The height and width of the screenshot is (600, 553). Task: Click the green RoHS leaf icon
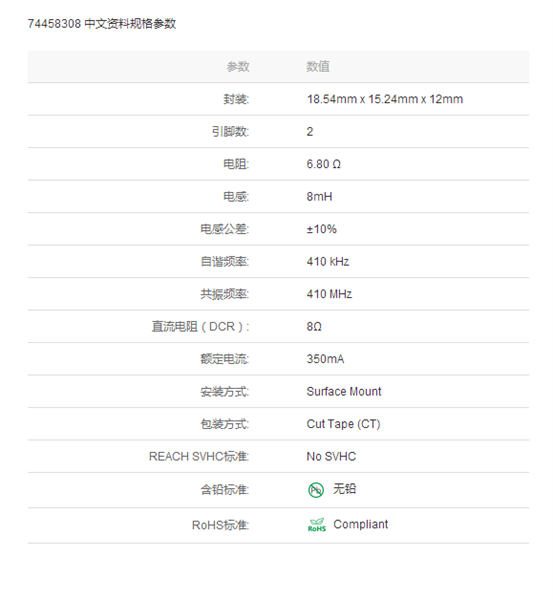(317, 525)
